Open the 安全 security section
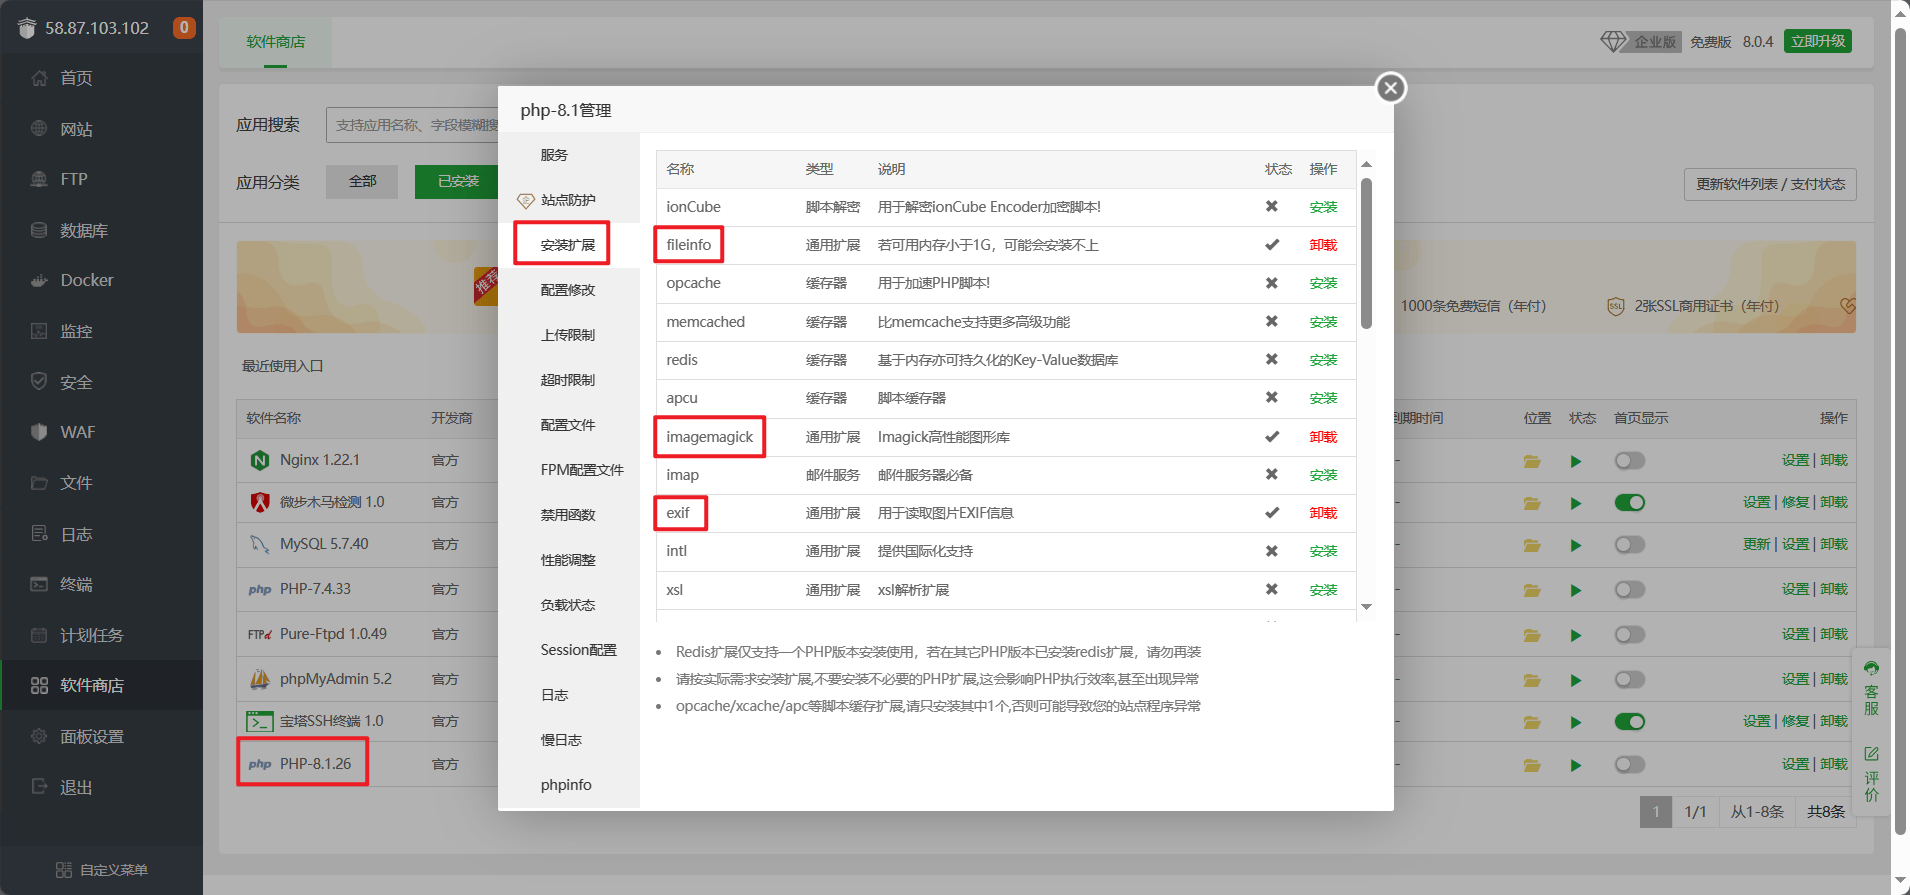 tap(76, 382)
